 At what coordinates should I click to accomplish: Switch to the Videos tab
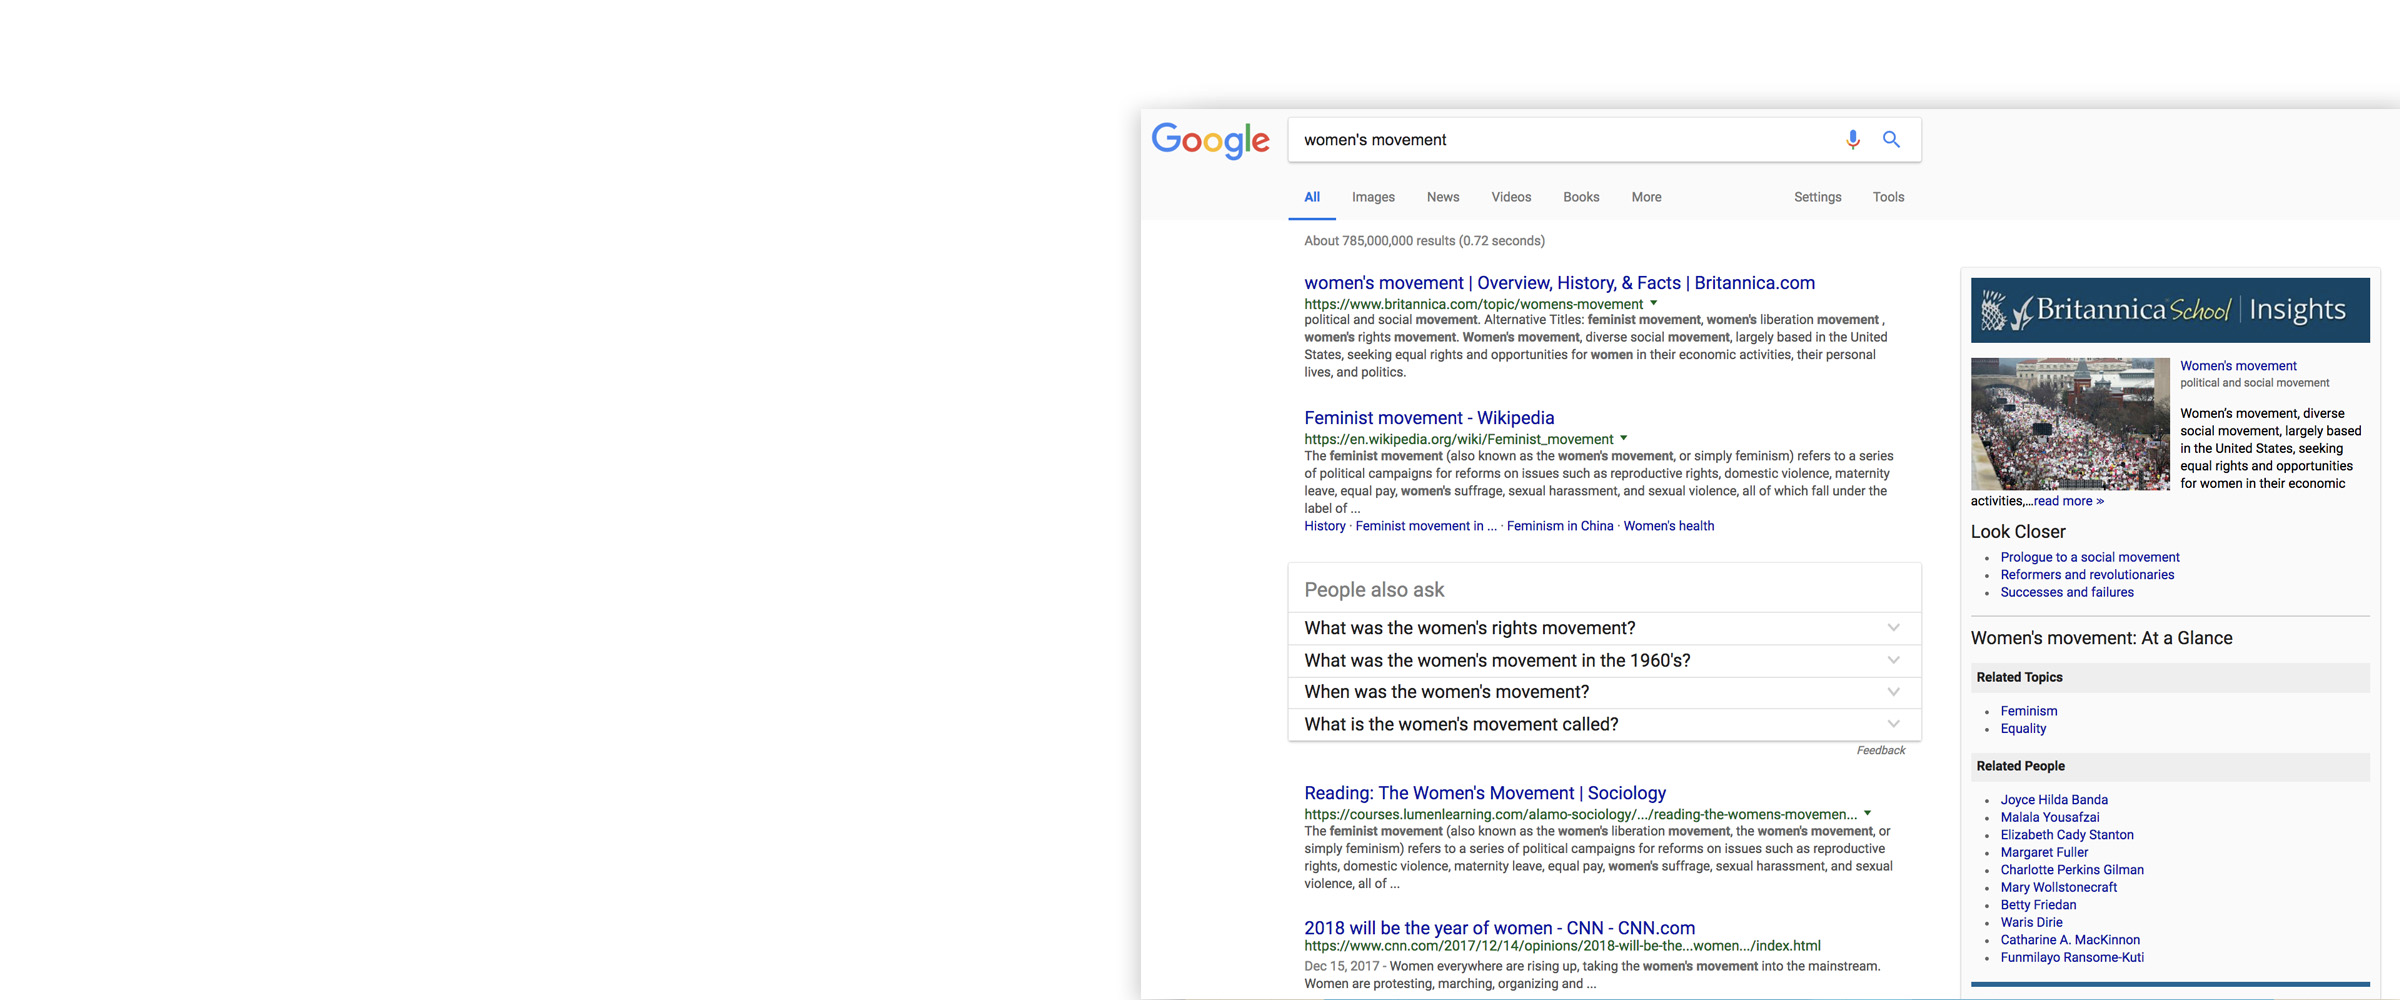(1511, 197)
